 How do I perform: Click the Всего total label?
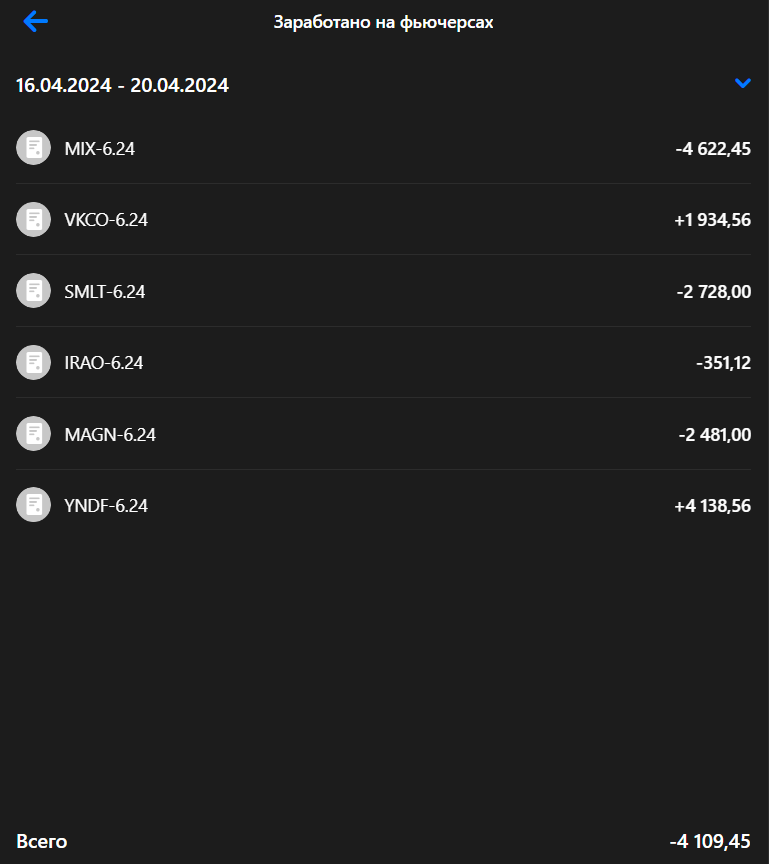point(42,841)
